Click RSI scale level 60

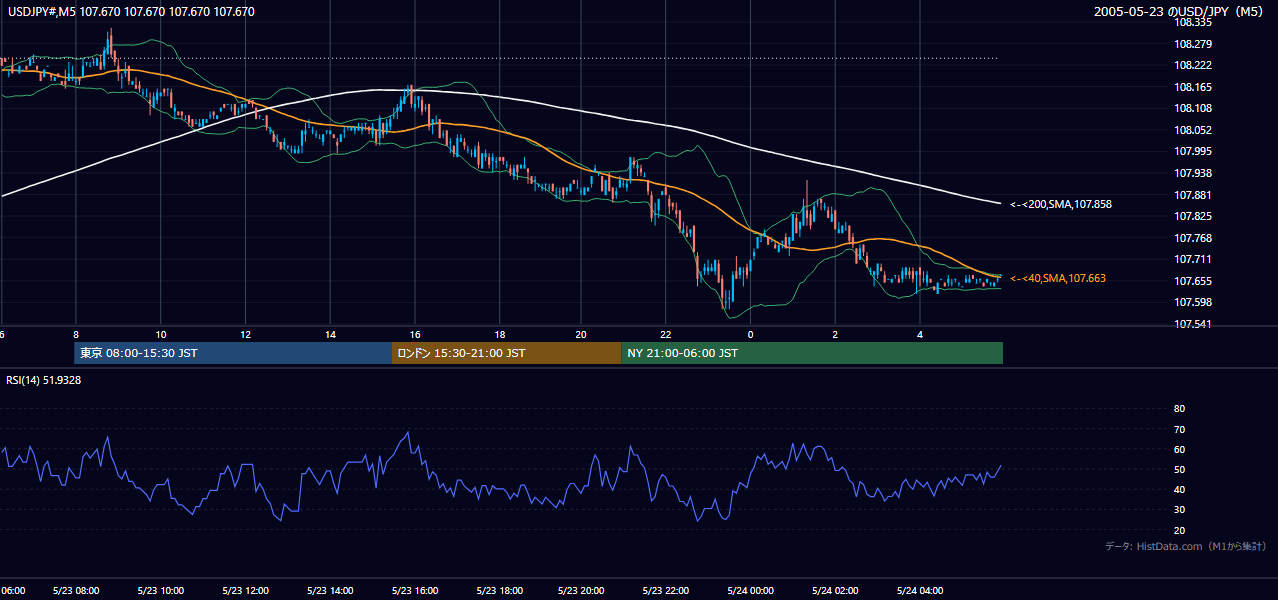(1179, 449)
